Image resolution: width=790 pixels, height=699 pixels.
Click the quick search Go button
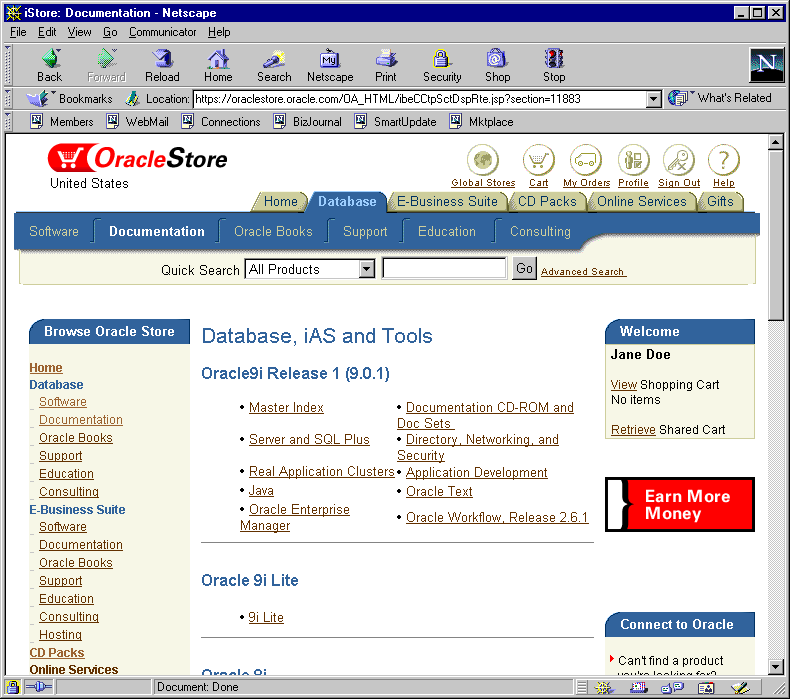[524, 269]
